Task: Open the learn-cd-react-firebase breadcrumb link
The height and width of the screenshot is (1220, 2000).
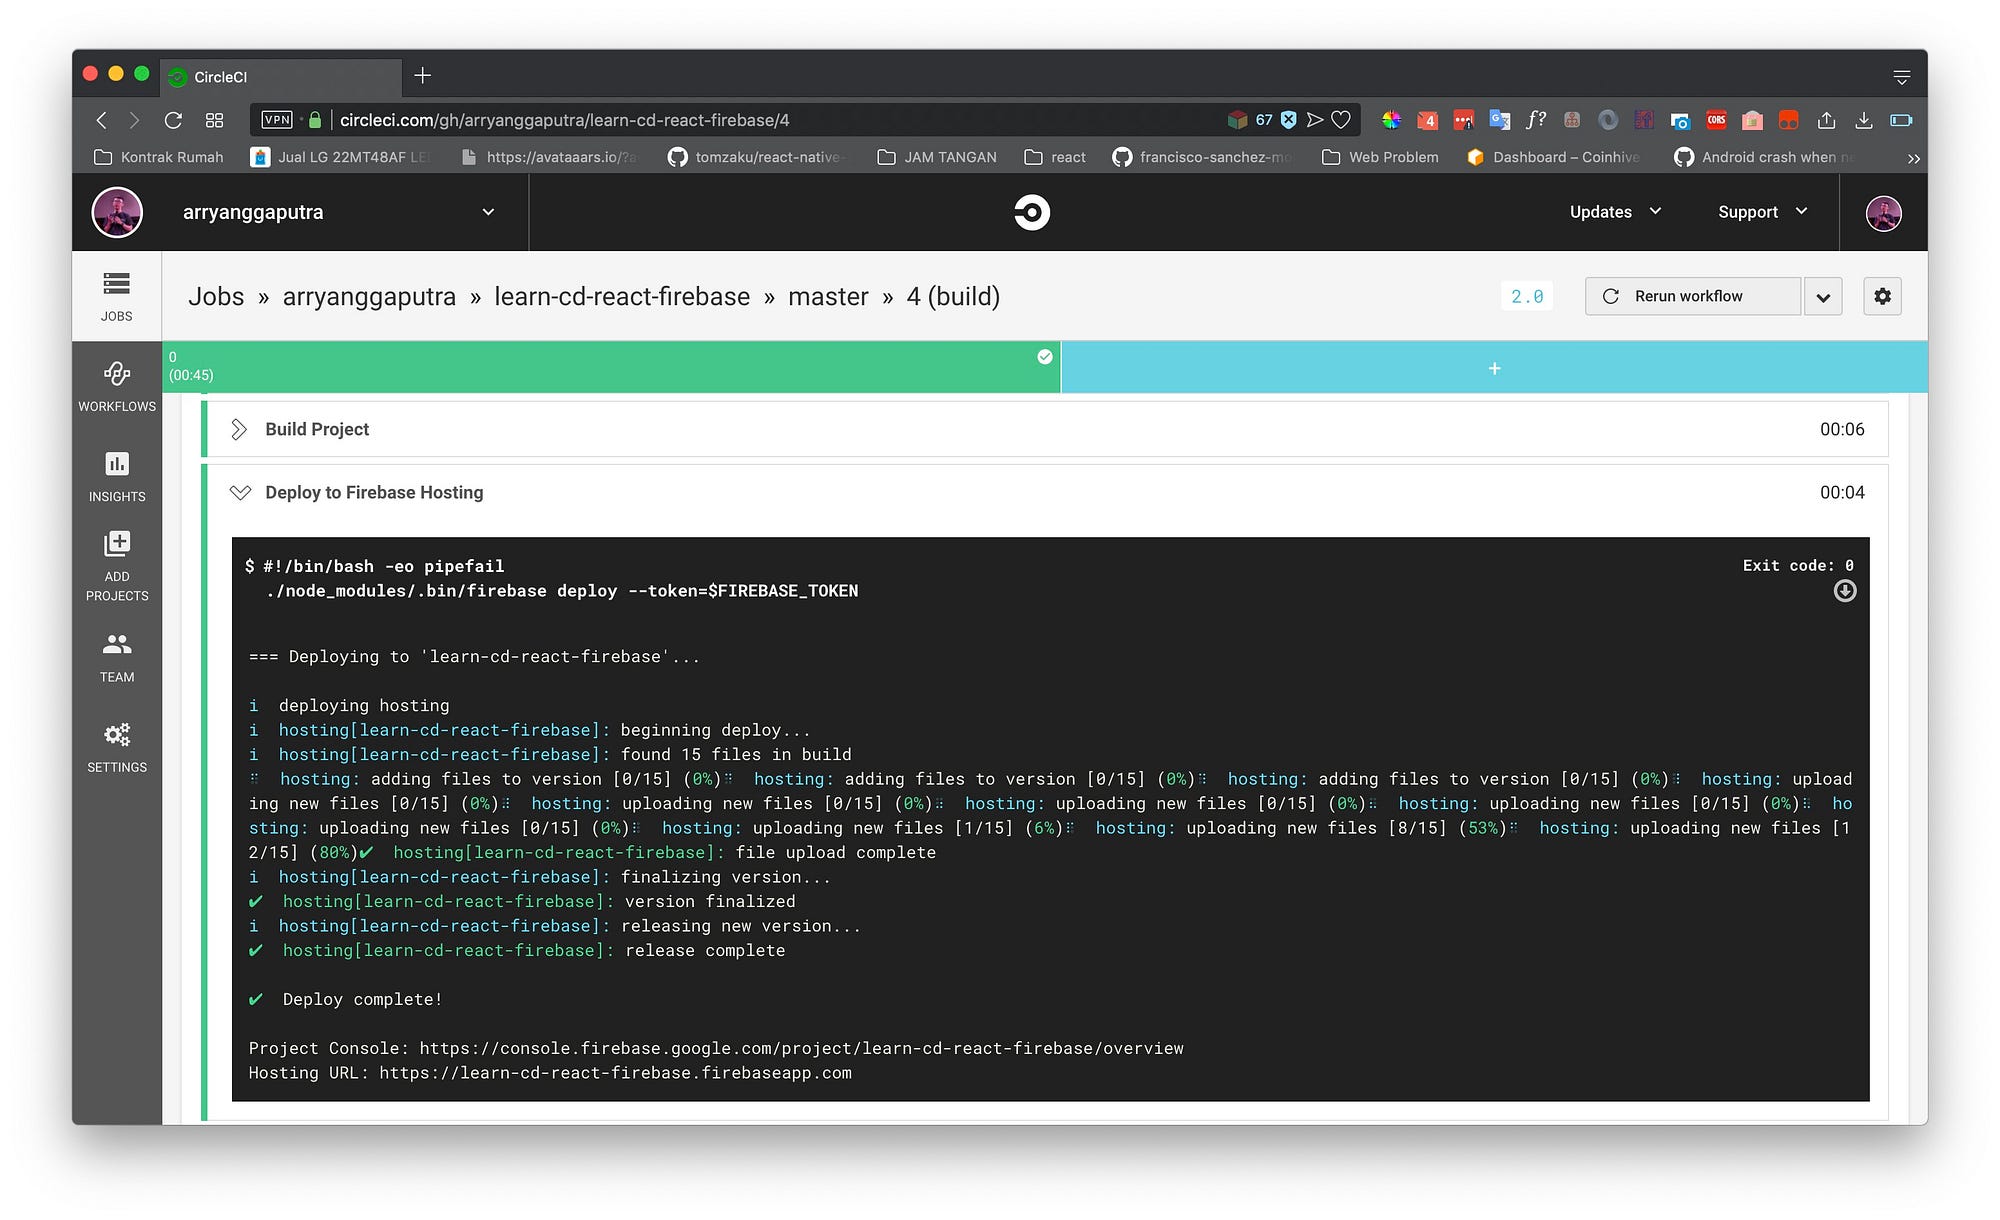Action: pos(622,296)
